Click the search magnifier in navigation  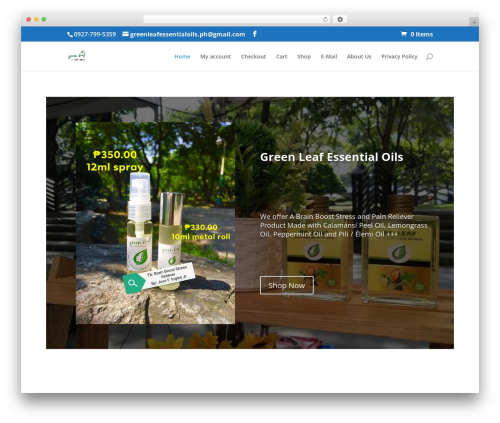(x=429, y=57)
